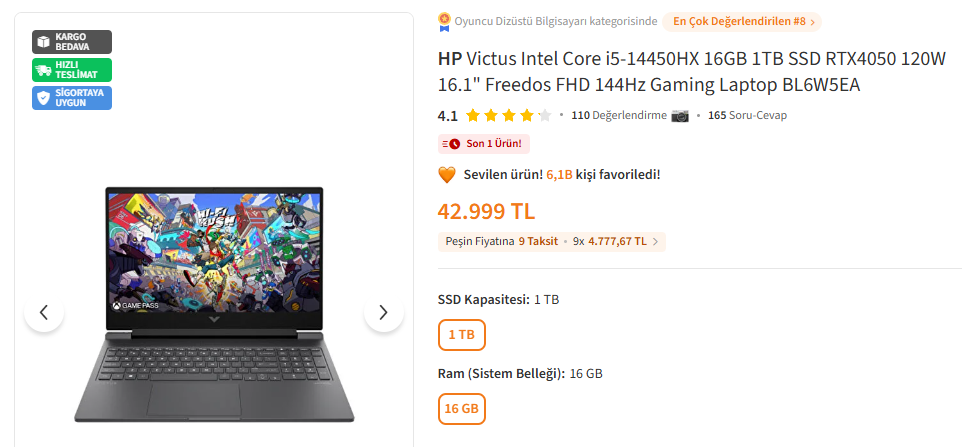
Task: Click the 42.999 TL price
Action: click(x=487, y=211)
